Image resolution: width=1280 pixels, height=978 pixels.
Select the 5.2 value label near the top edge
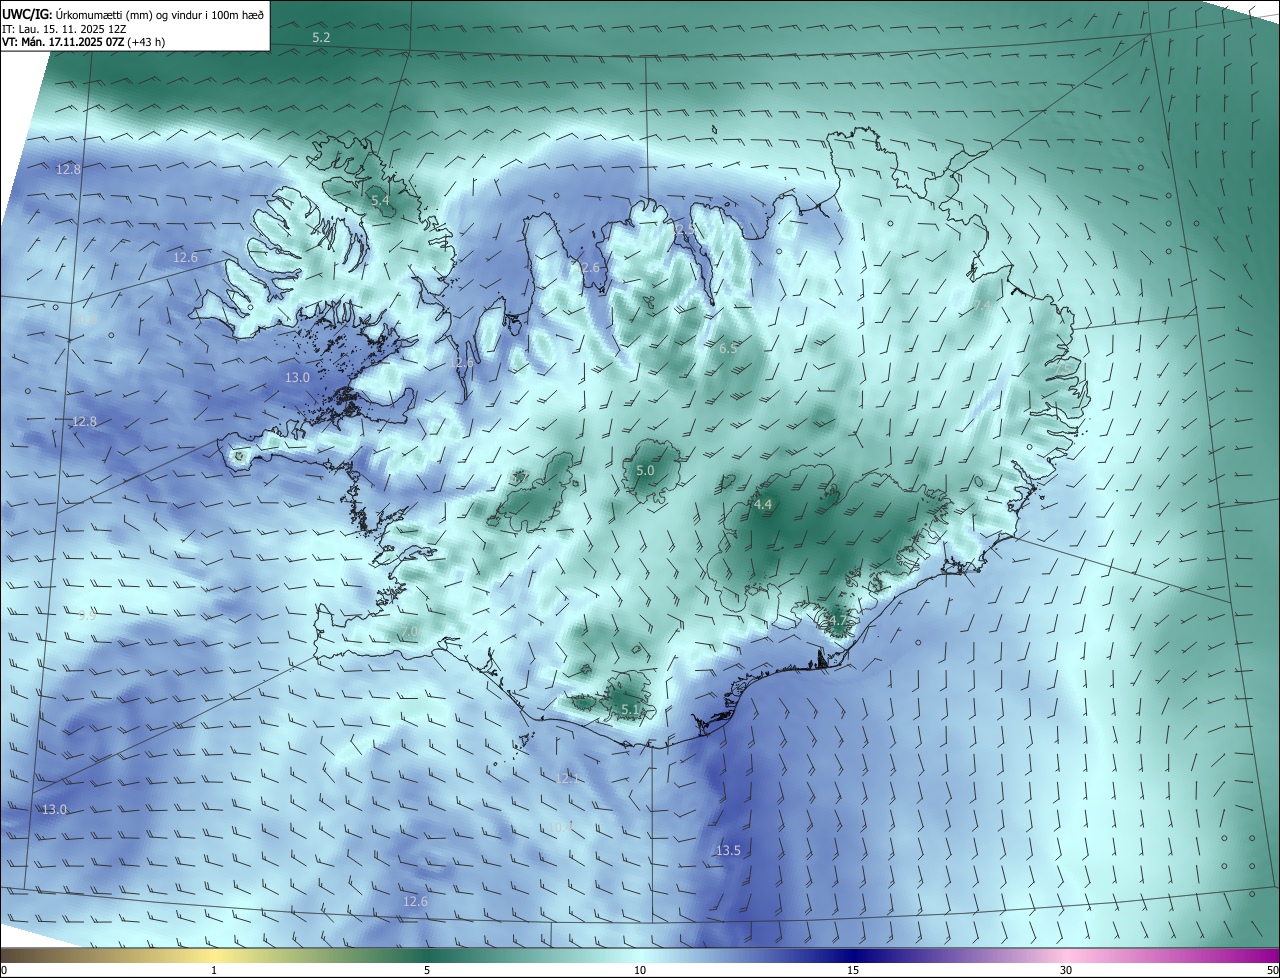pos(321,37)
